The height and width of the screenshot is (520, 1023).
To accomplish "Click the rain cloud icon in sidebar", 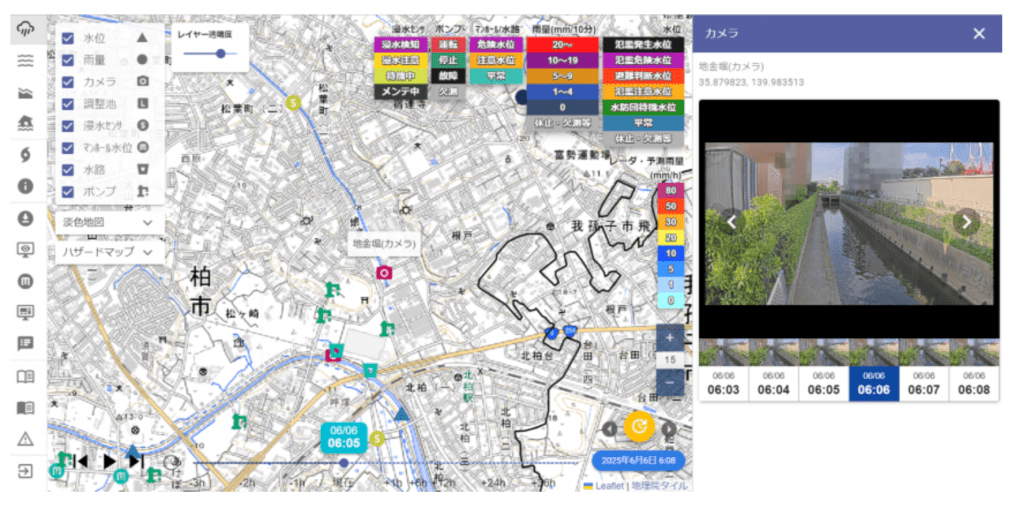I will pyautogui.click(x=25, y=30).
